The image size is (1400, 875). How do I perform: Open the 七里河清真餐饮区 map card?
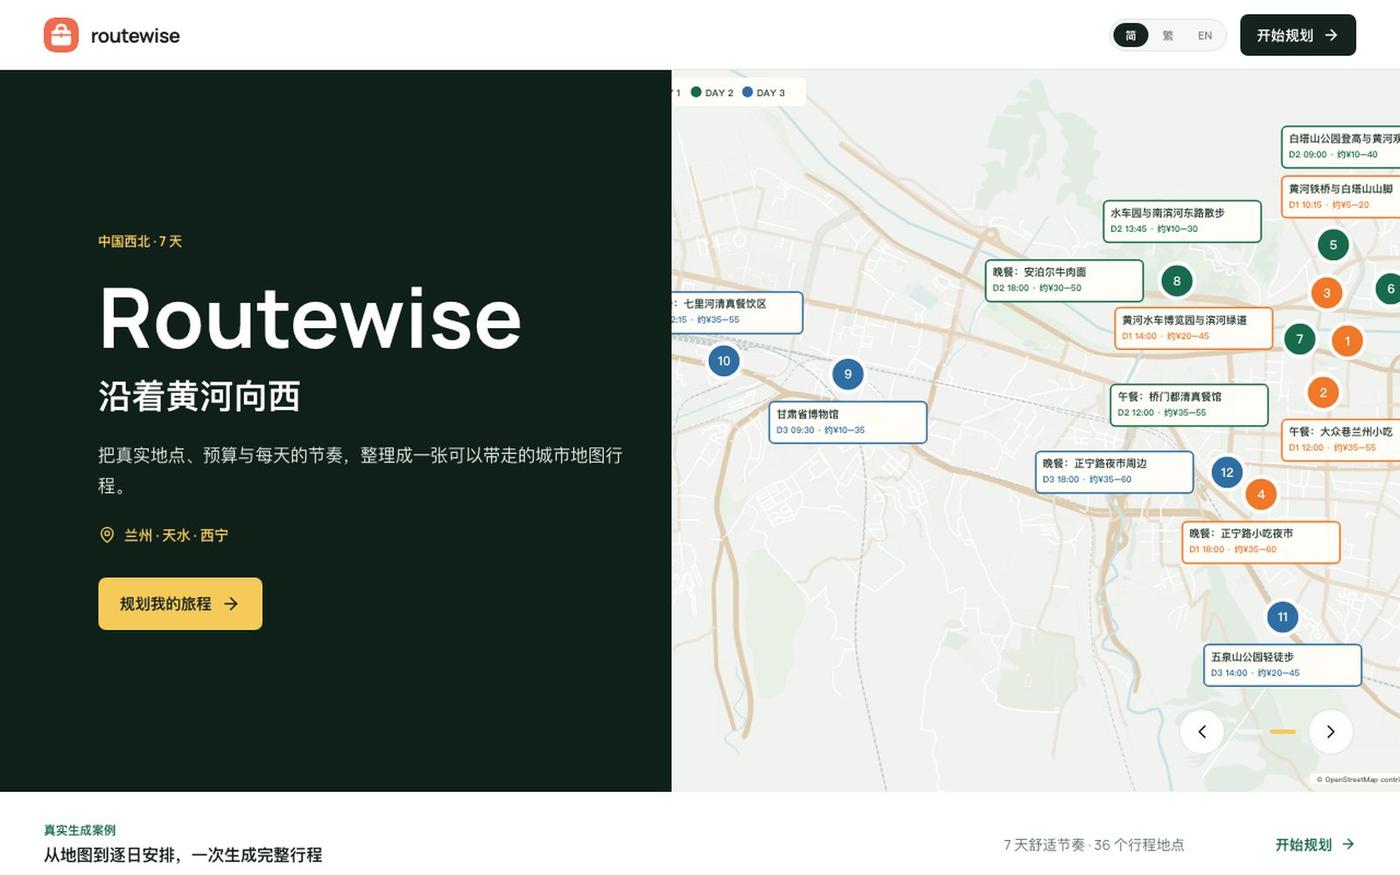(737, 312)
